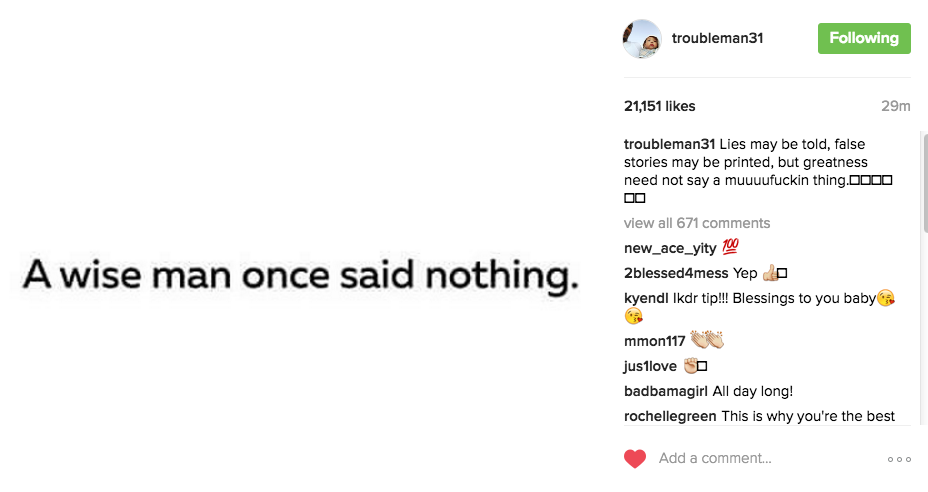Open badbamagirl commenter profile

665,391
